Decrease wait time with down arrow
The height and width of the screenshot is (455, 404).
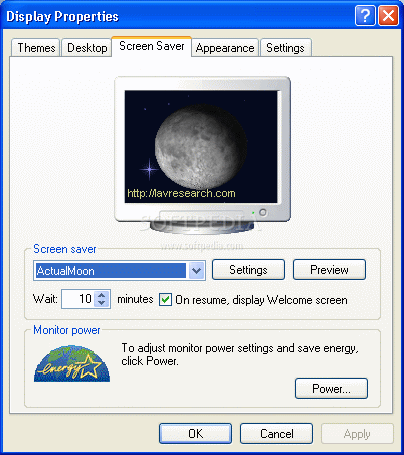click(x=102, y=303)
